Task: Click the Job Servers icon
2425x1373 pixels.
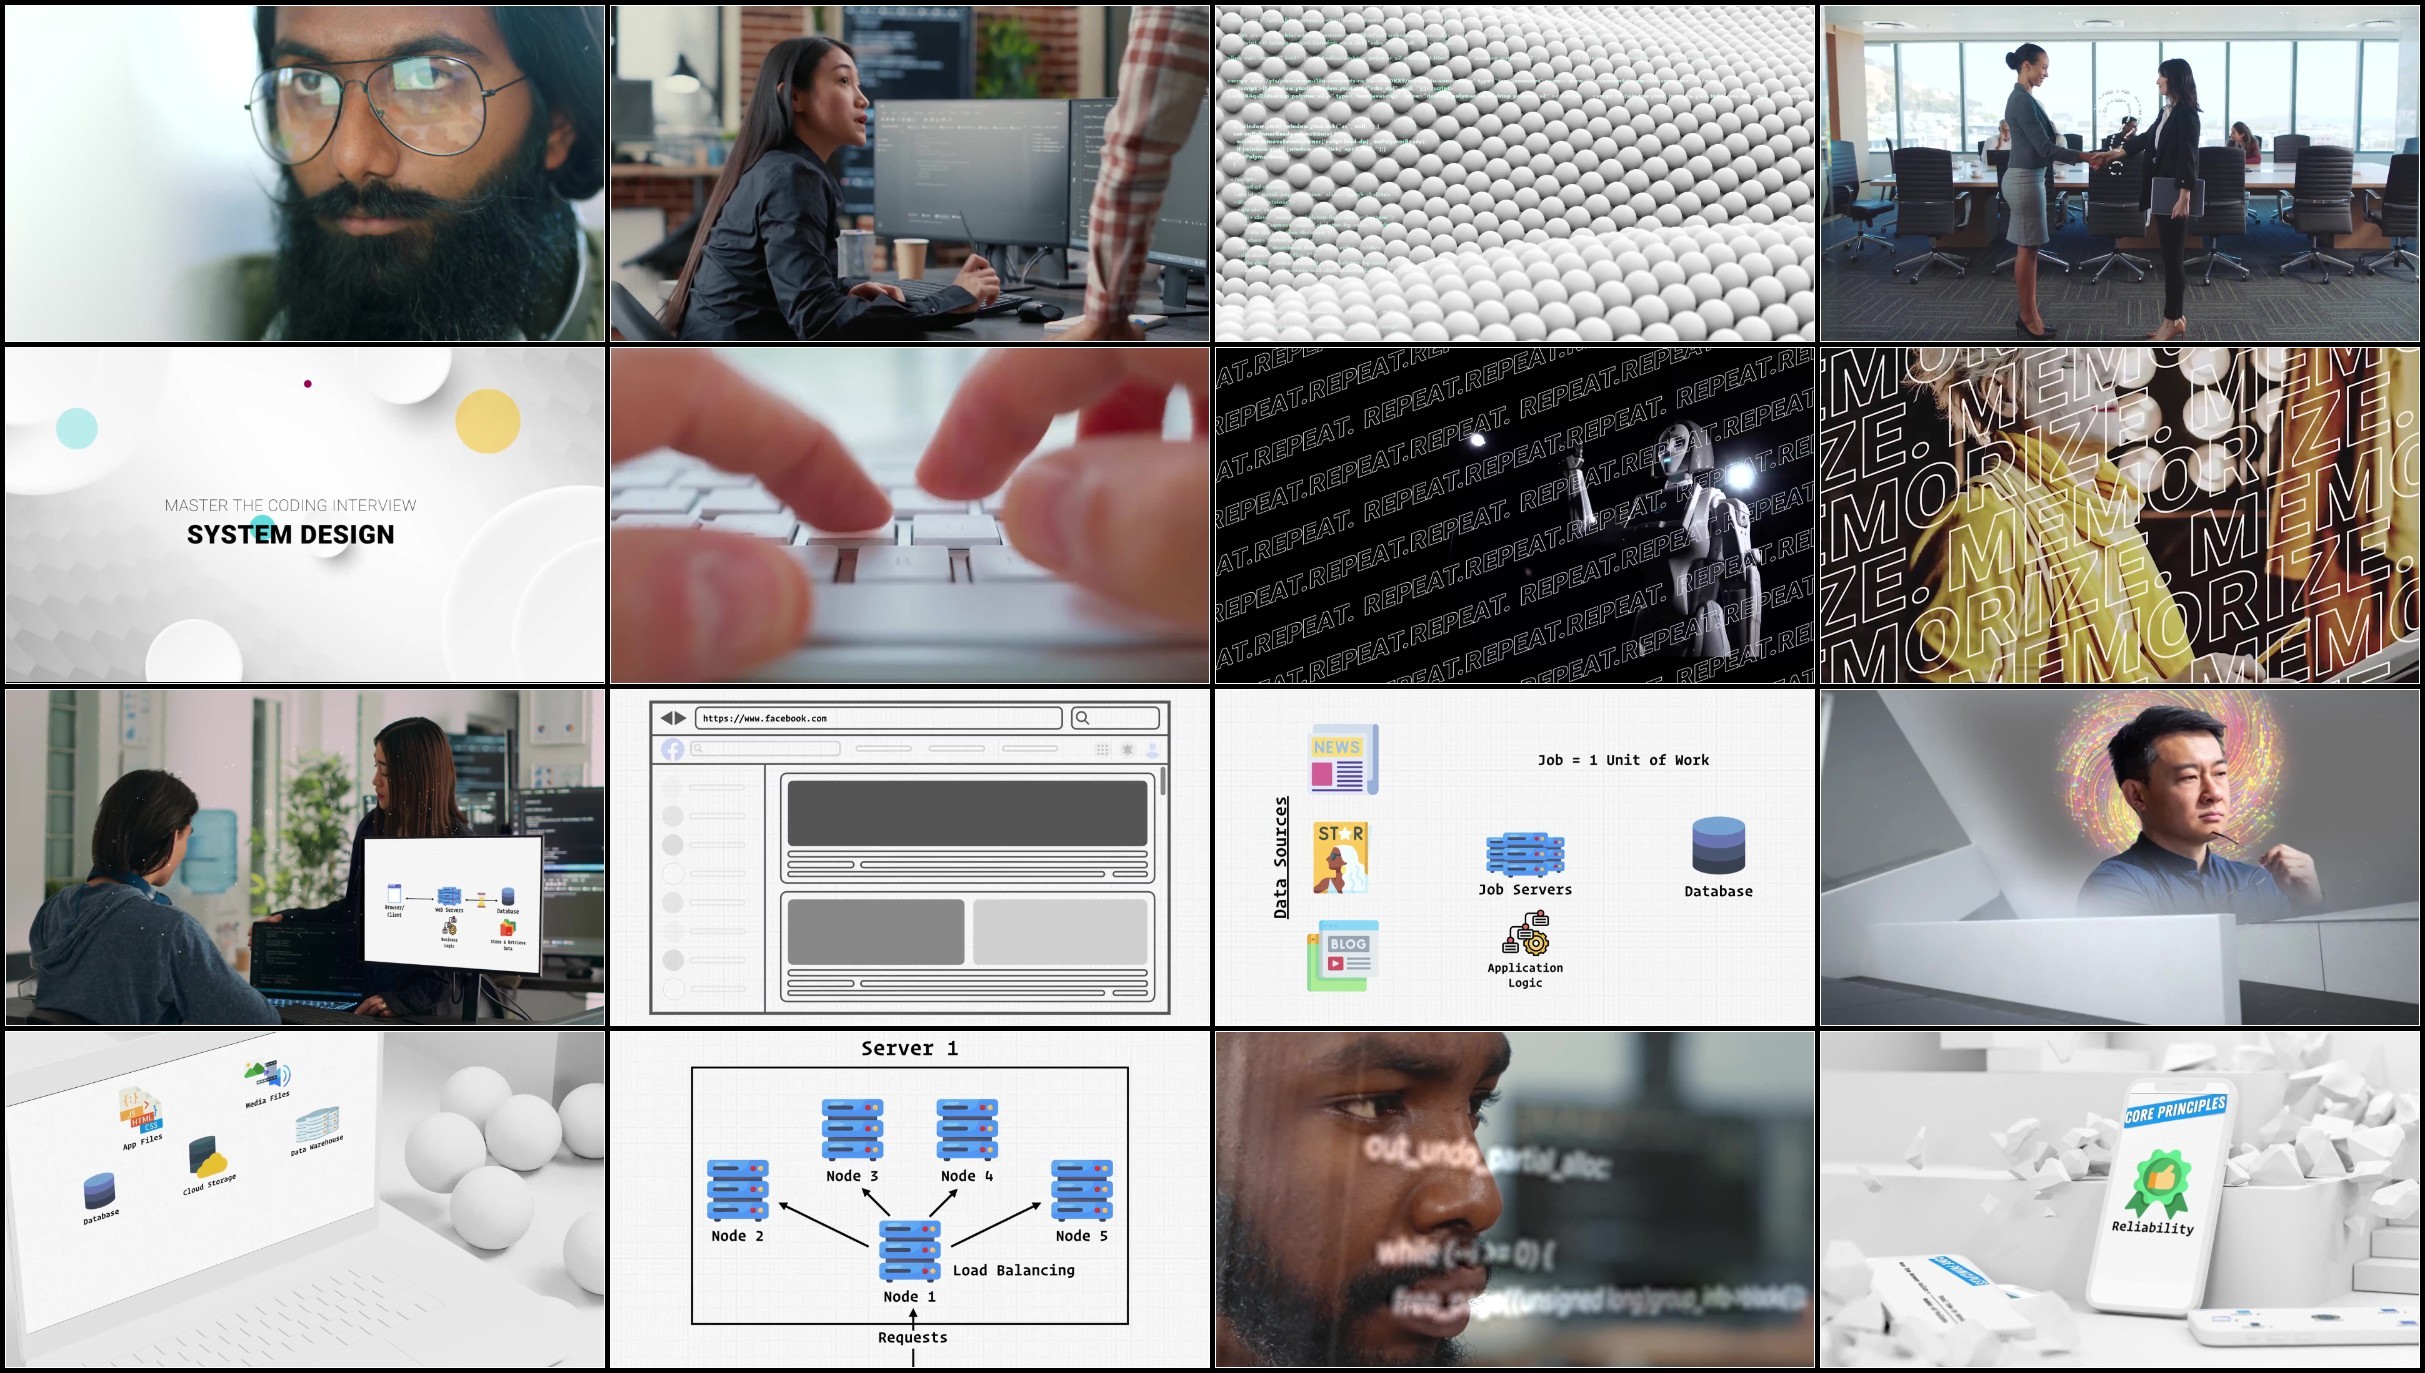Action: pyautogui.click(x=1525, y=854)
